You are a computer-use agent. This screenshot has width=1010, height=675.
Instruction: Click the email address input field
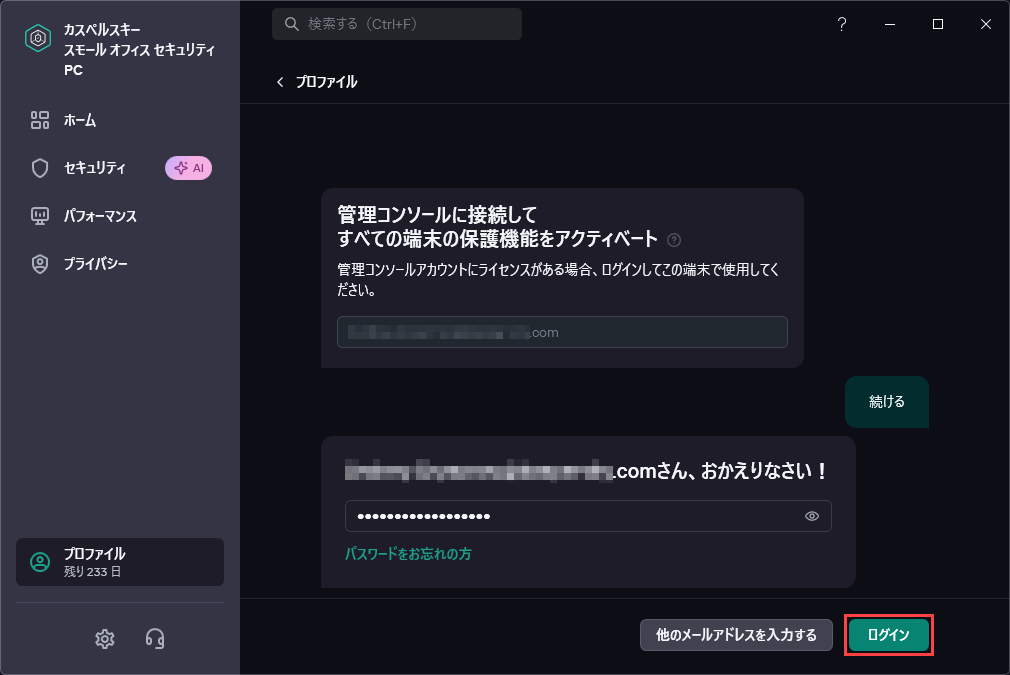point(562,332)
